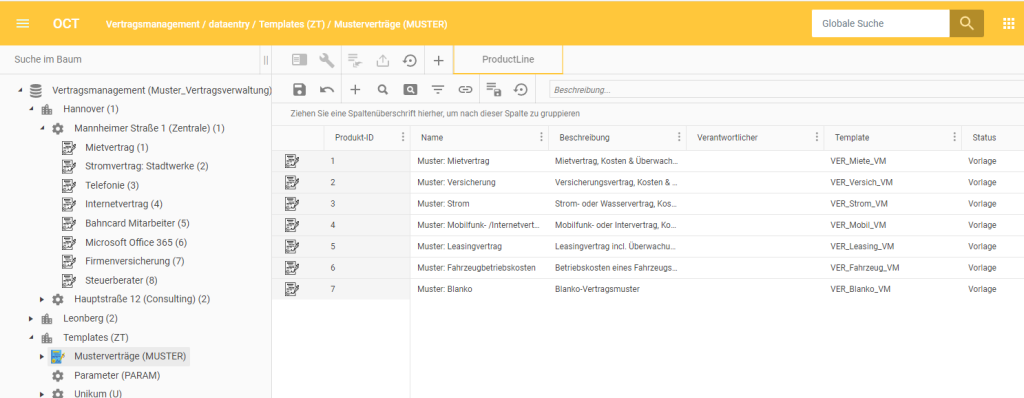Click into the Globale Suche field
Viewport: 1024px width, 398px height.
coord(880,24)
